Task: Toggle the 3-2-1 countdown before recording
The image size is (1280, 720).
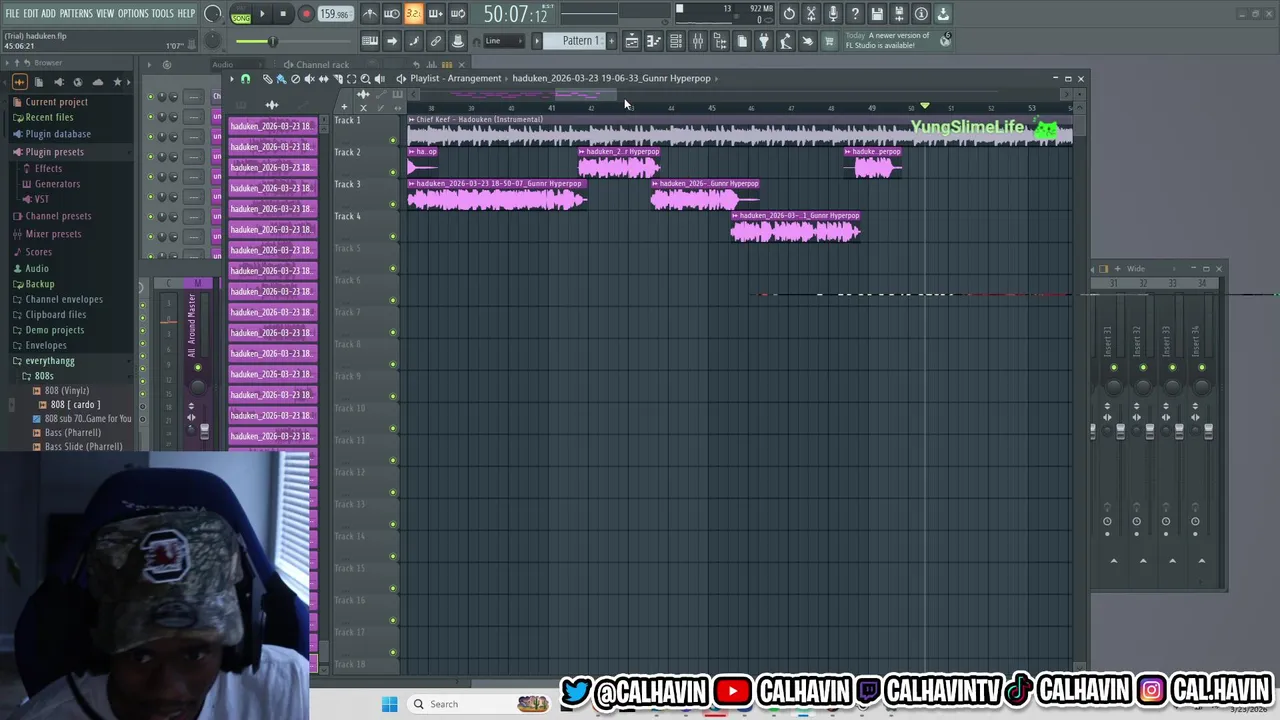Action: 413,14
